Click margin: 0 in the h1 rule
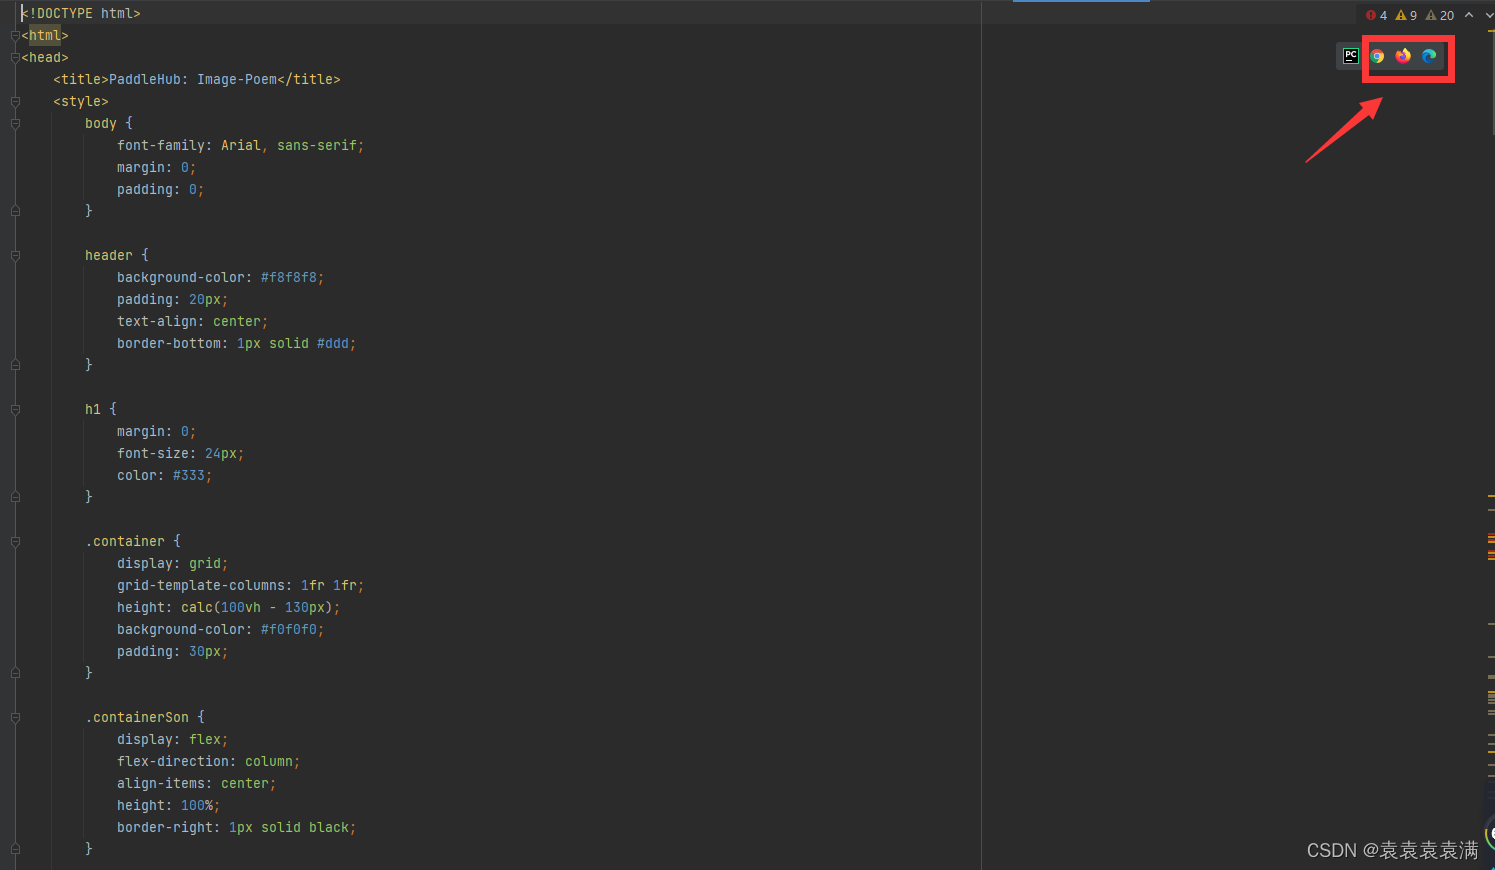 pyautogui.click(x=156, y=432)
